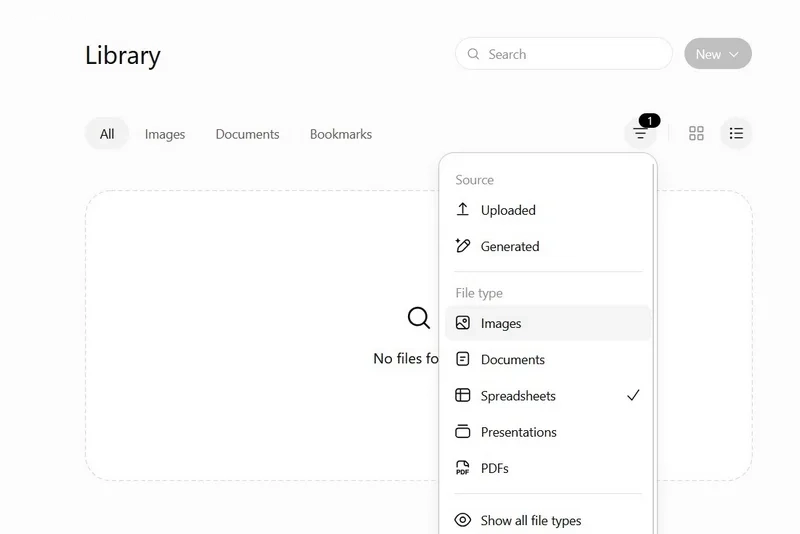Switch to grid view icon
Viewport: 800px width, 534px height.
click(x=696, y=134)
